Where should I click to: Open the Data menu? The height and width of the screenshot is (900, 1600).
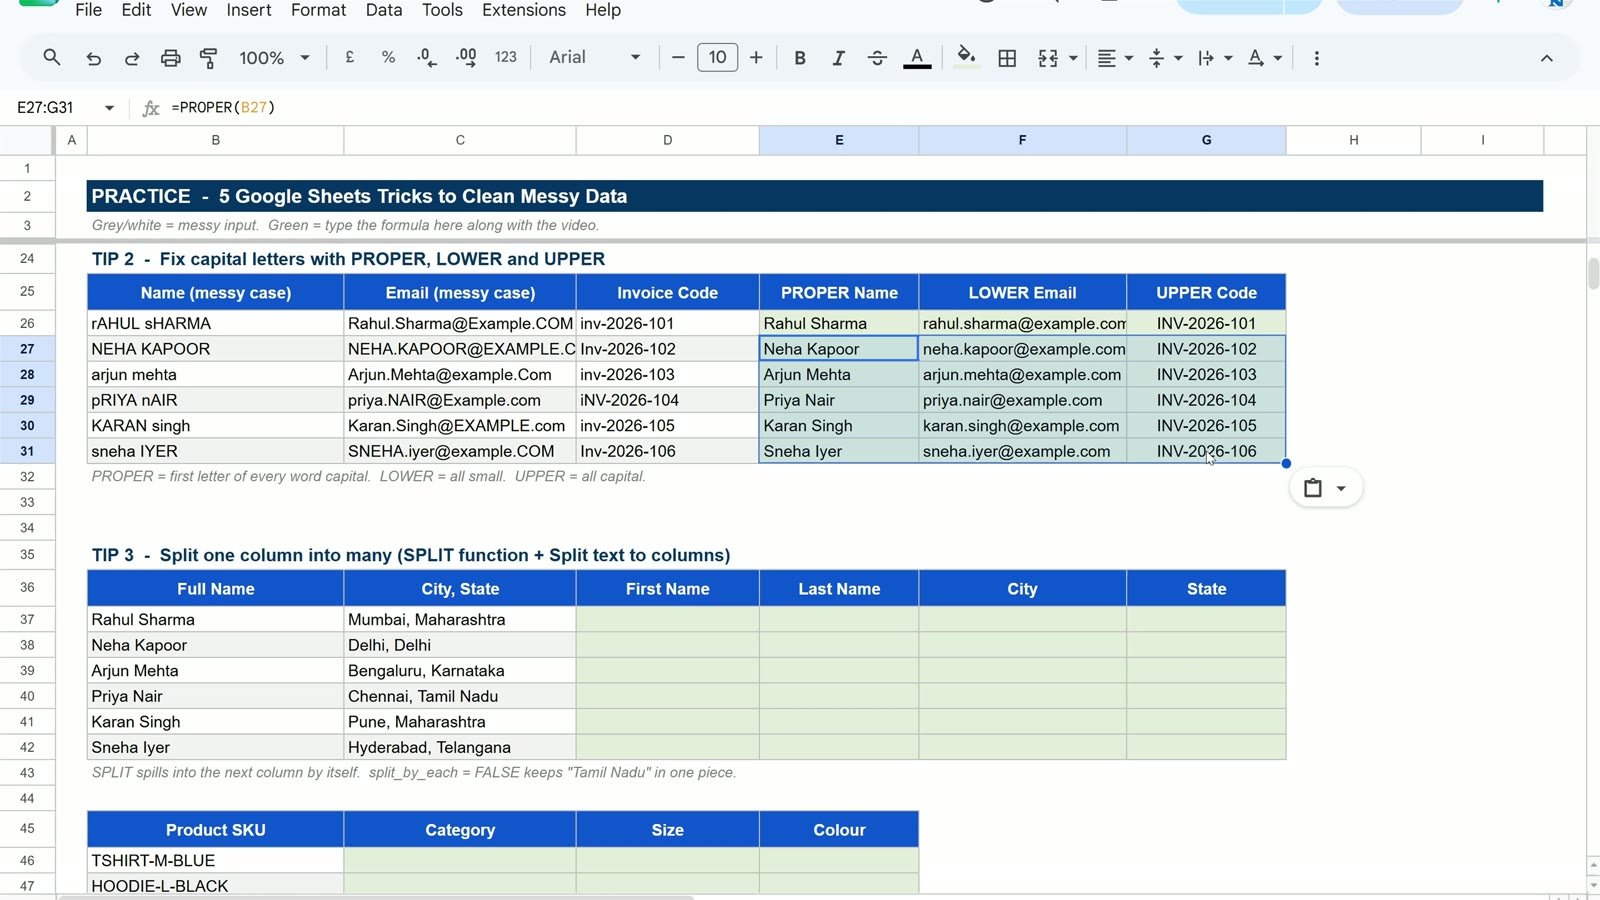384,10
